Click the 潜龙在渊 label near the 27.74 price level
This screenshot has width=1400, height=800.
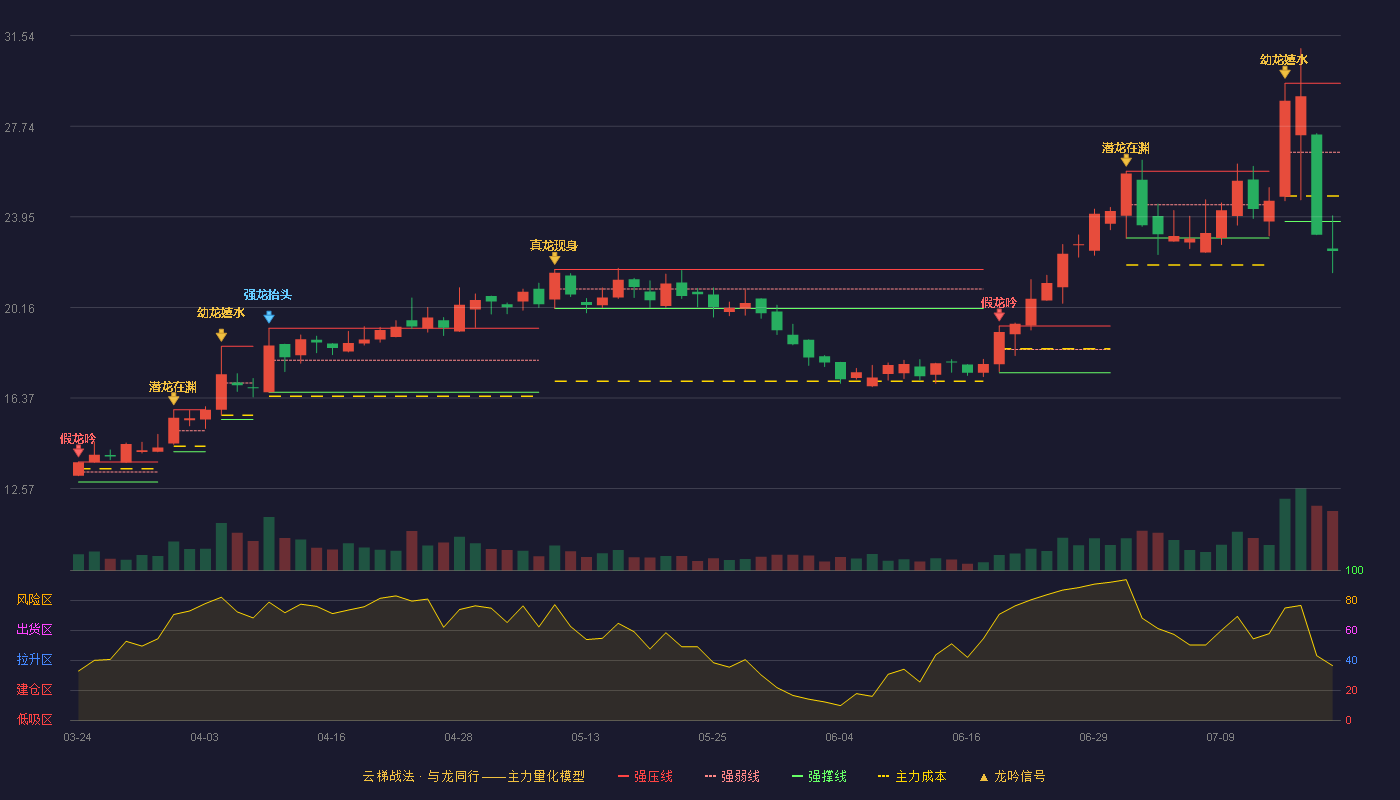pos(1126,147)
